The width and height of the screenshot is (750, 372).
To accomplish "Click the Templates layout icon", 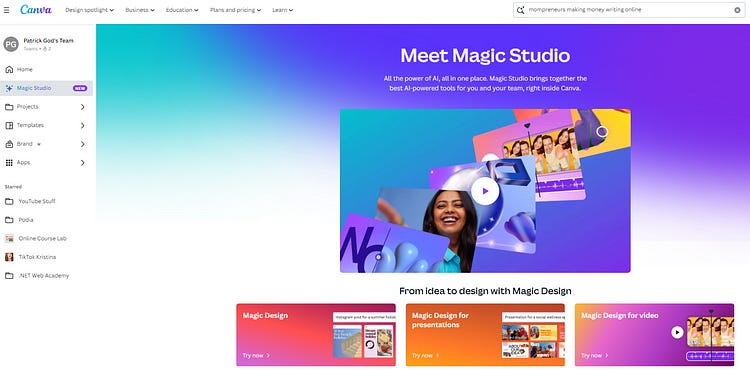I will pyautogui.click(x=9, y=126).
